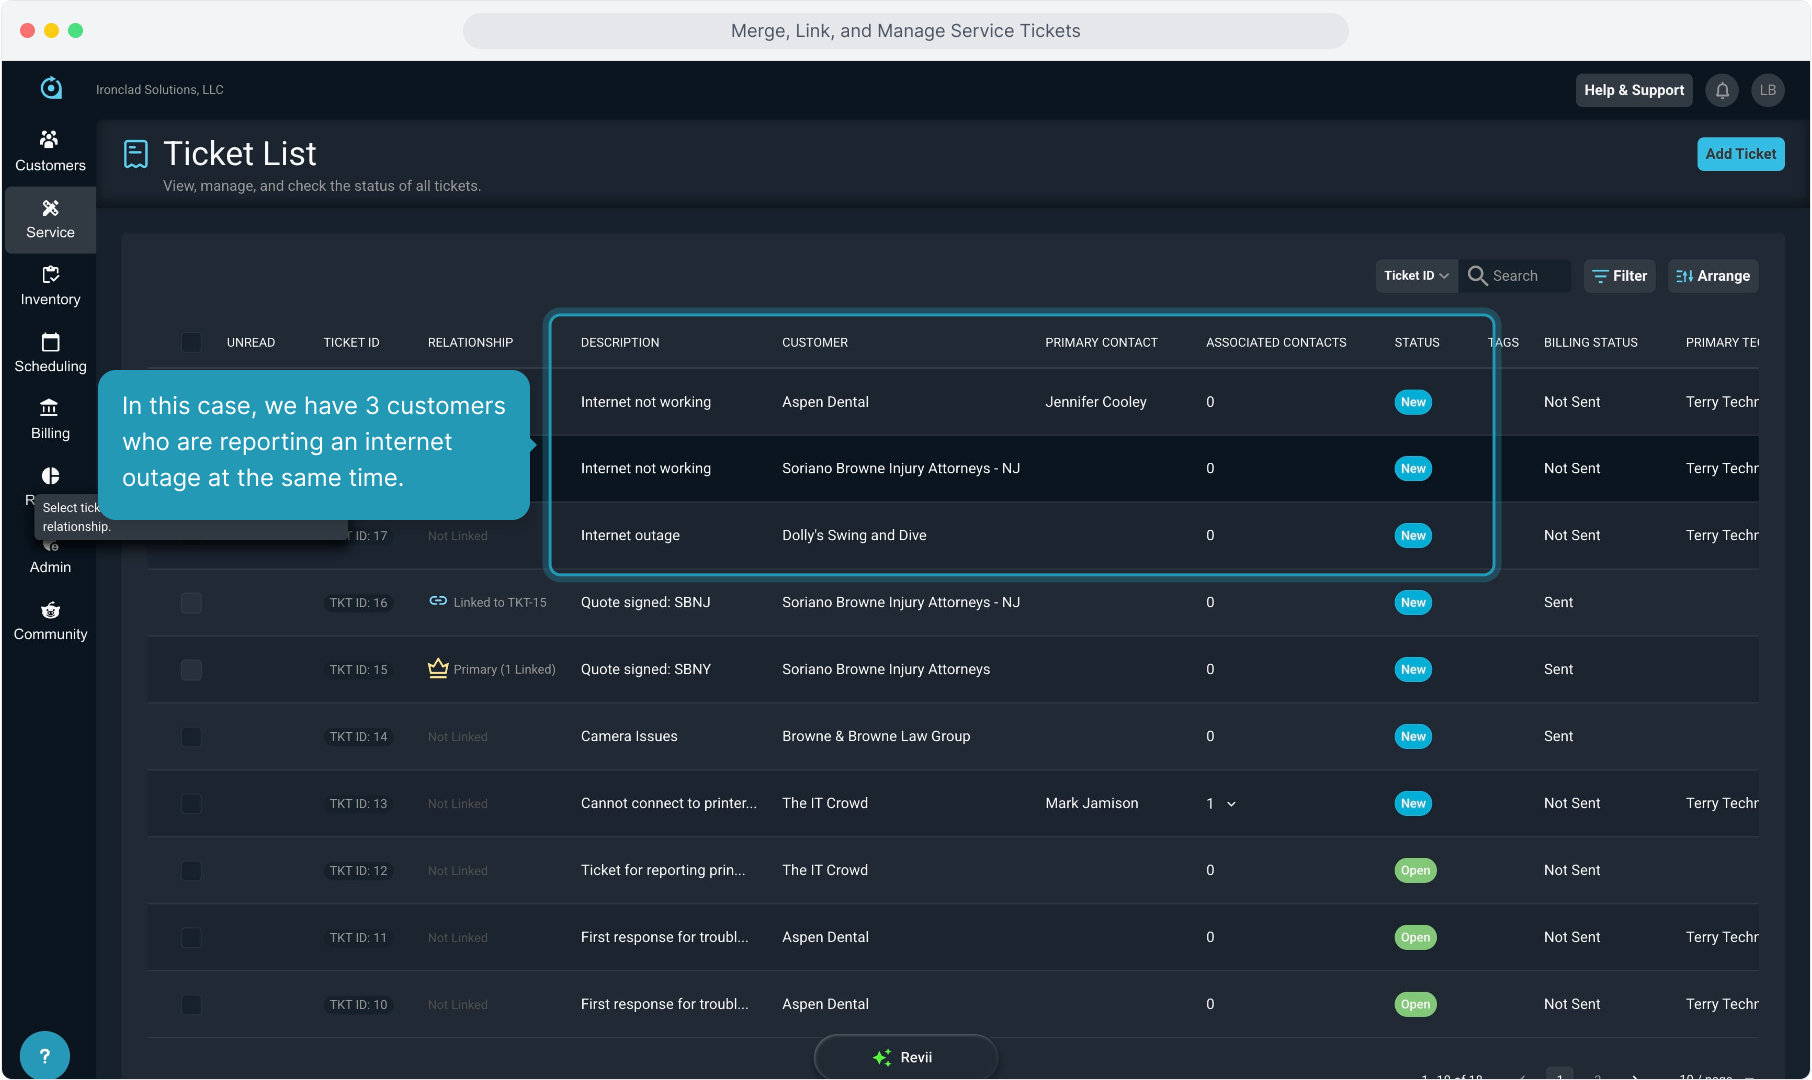Open the Arrange columns menu

(1713, 276)
